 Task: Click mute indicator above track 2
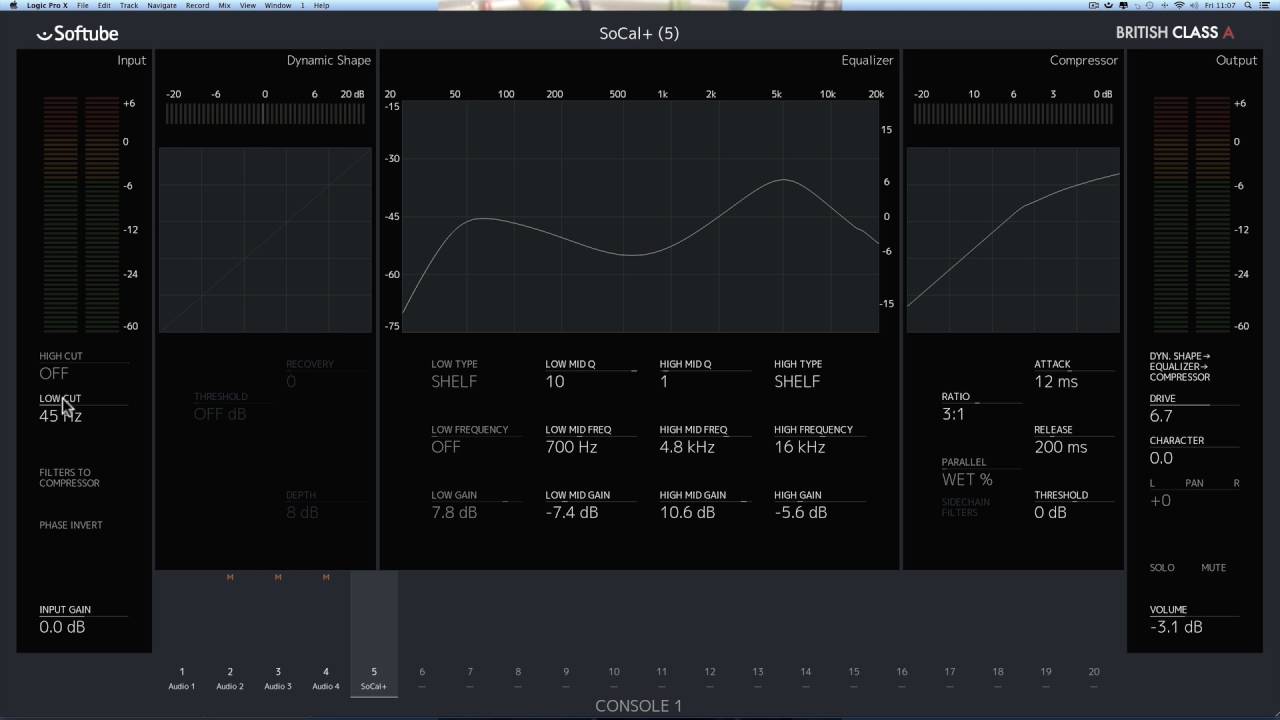230,577
